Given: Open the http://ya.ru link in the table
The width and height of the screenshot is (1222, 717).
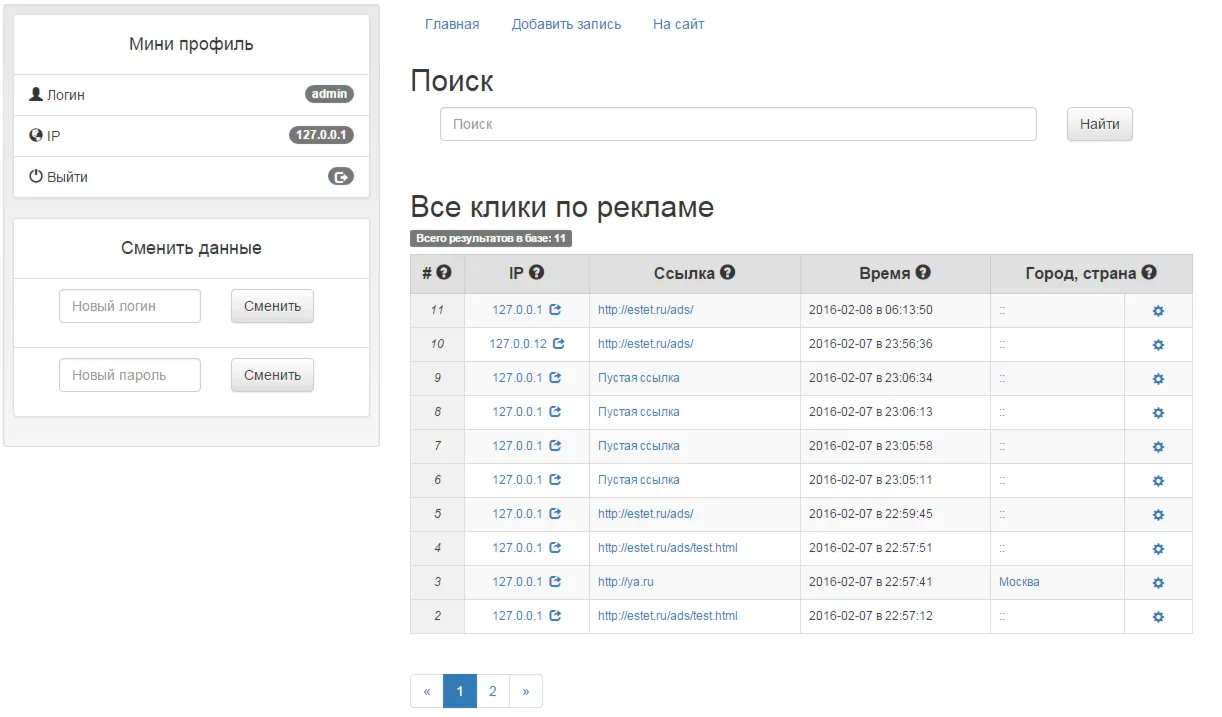Looking at the screenshot, I should (626, 582).
